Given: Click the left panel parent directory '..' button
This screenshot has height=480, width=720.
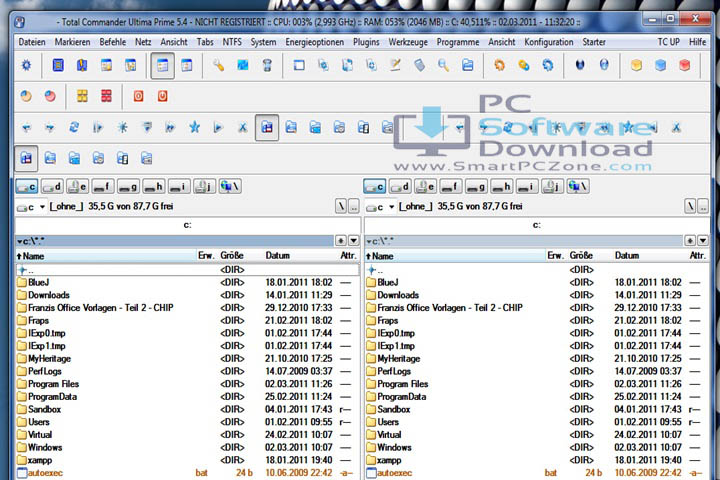Looking at the screenshot, I should point(354,207).
